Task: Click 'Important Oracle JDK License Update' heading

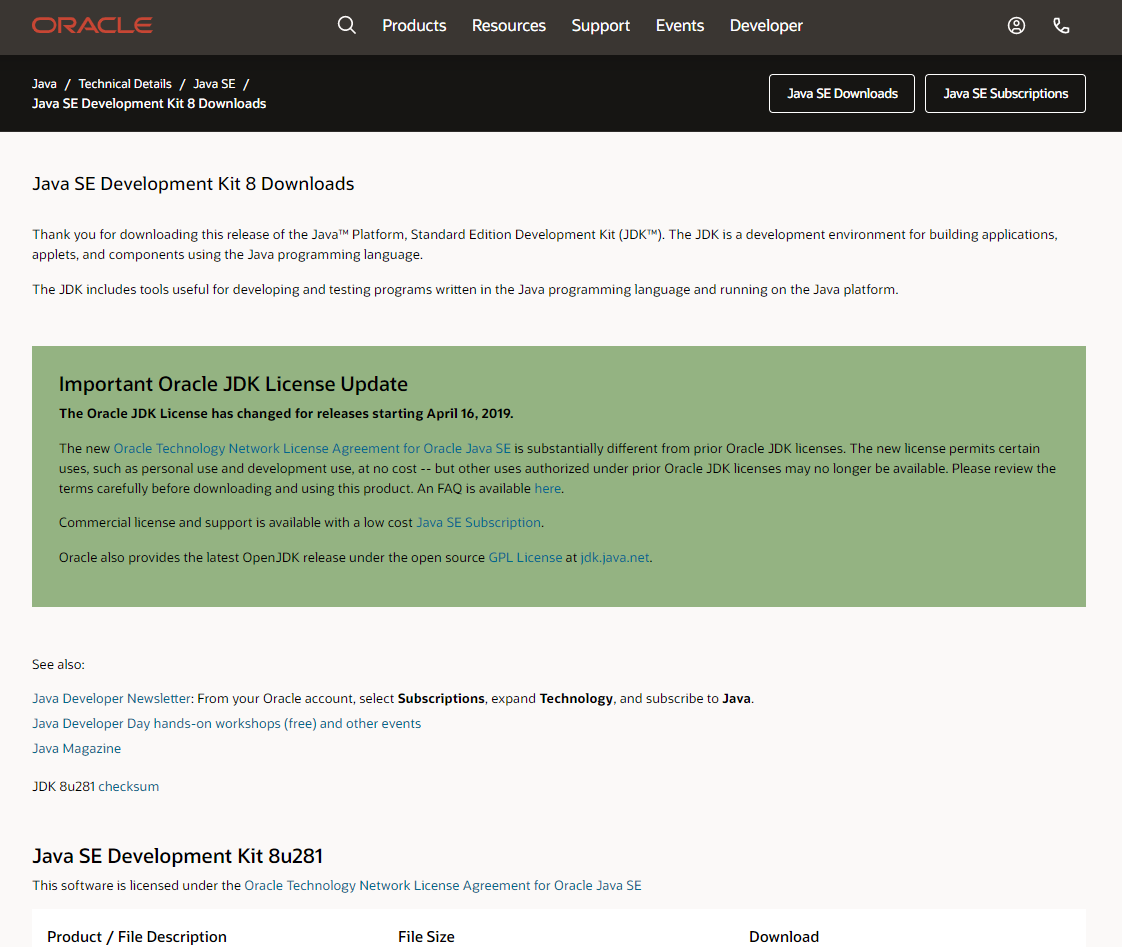Action: click(233, 384)
